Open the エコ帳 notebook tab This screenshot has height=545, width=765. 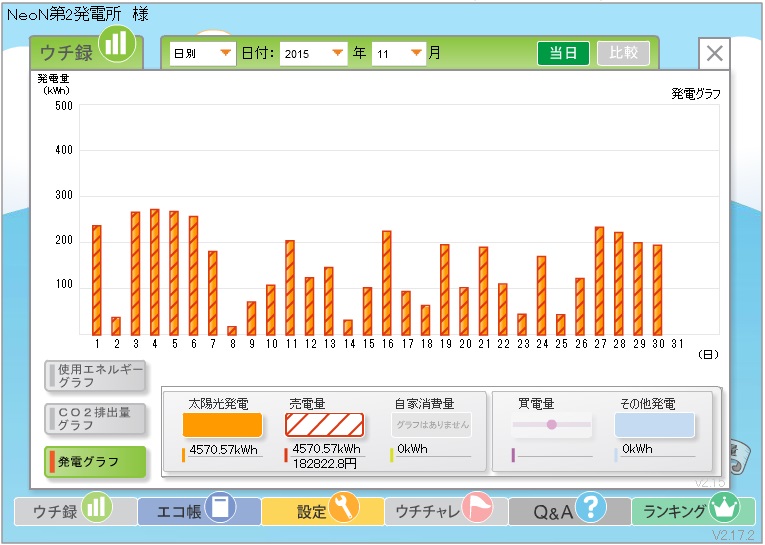[x=199, y=511]
